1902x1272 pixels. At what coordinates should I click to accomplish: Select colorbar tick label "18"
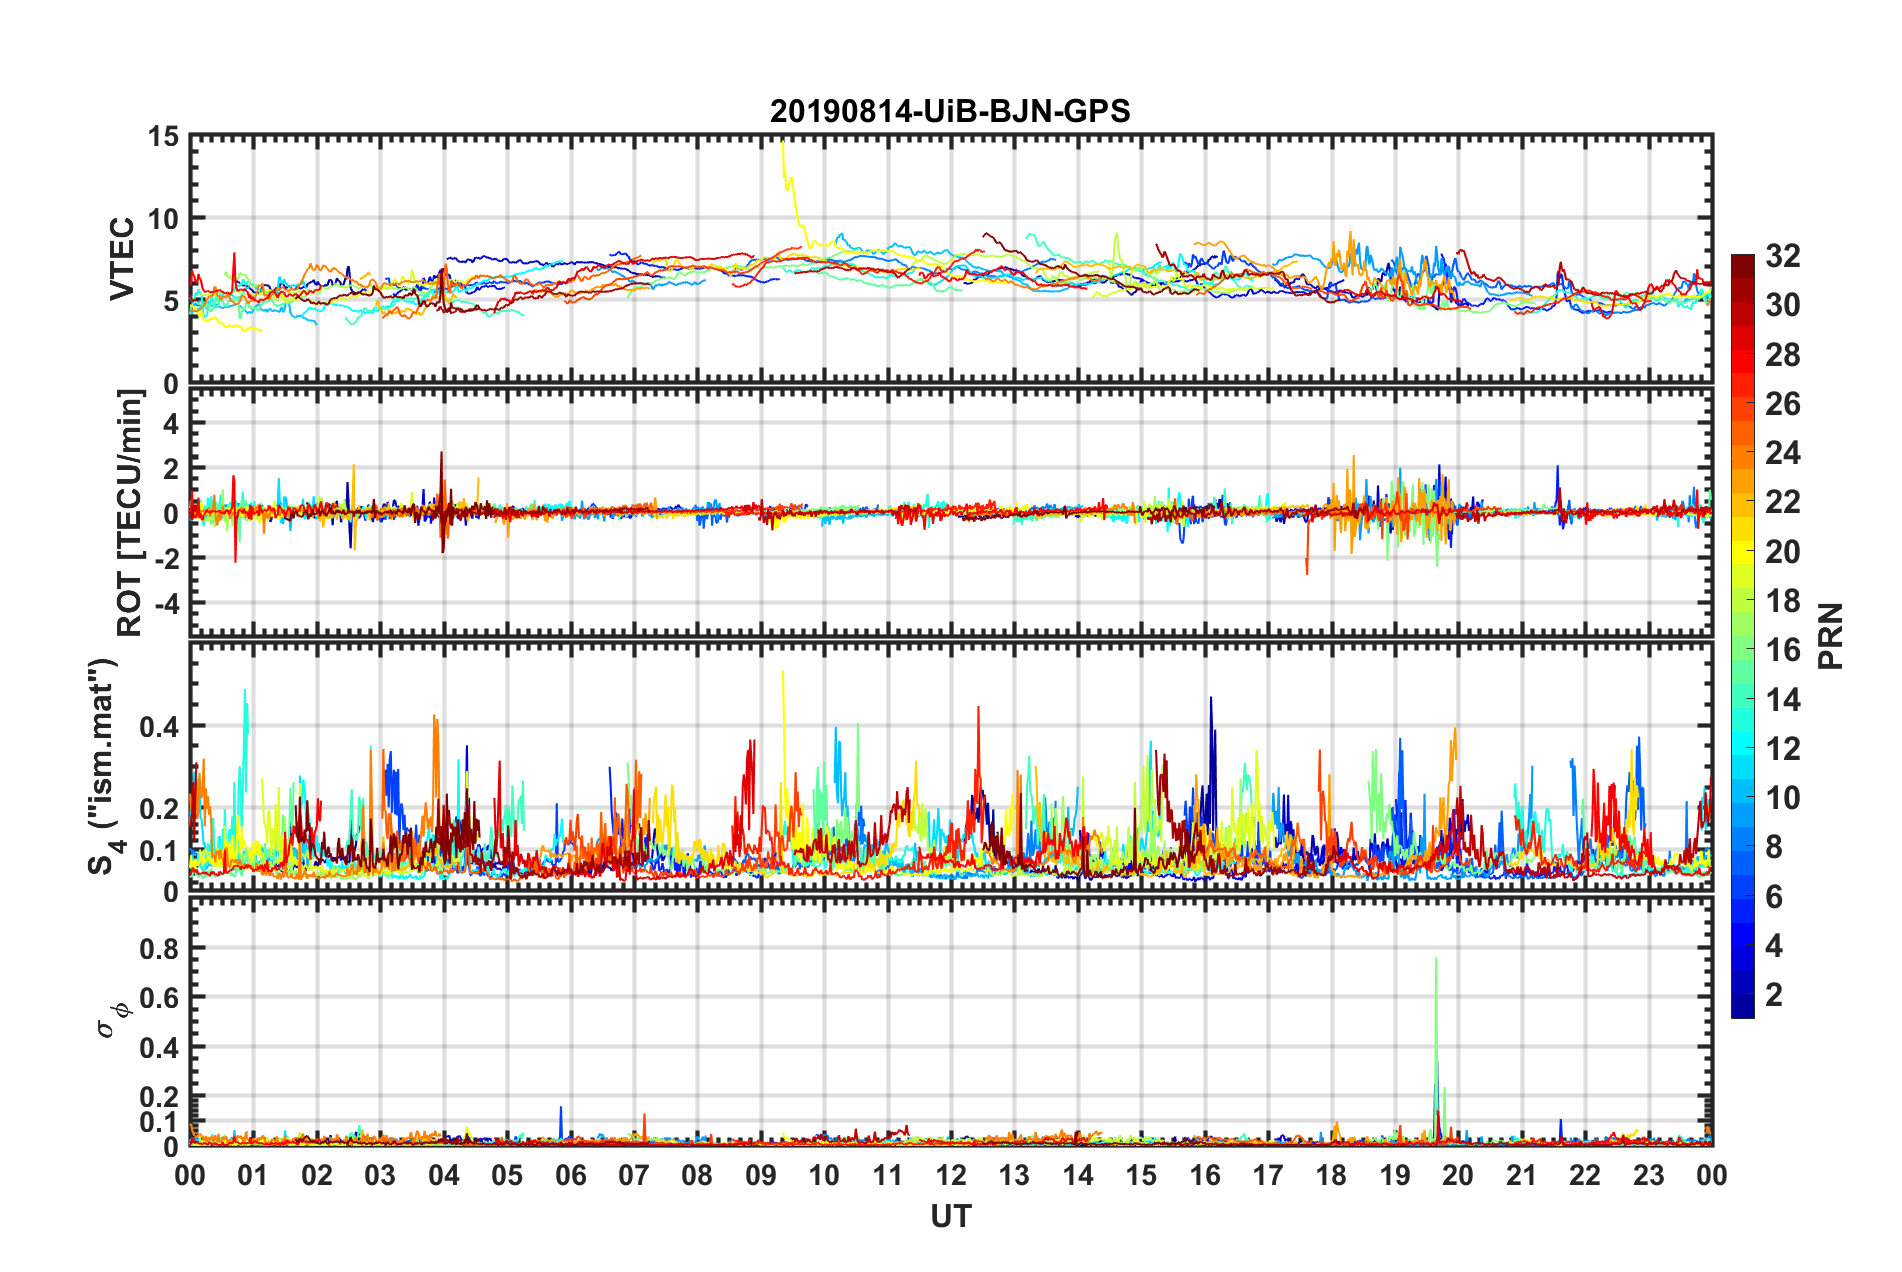(1783, 601)
